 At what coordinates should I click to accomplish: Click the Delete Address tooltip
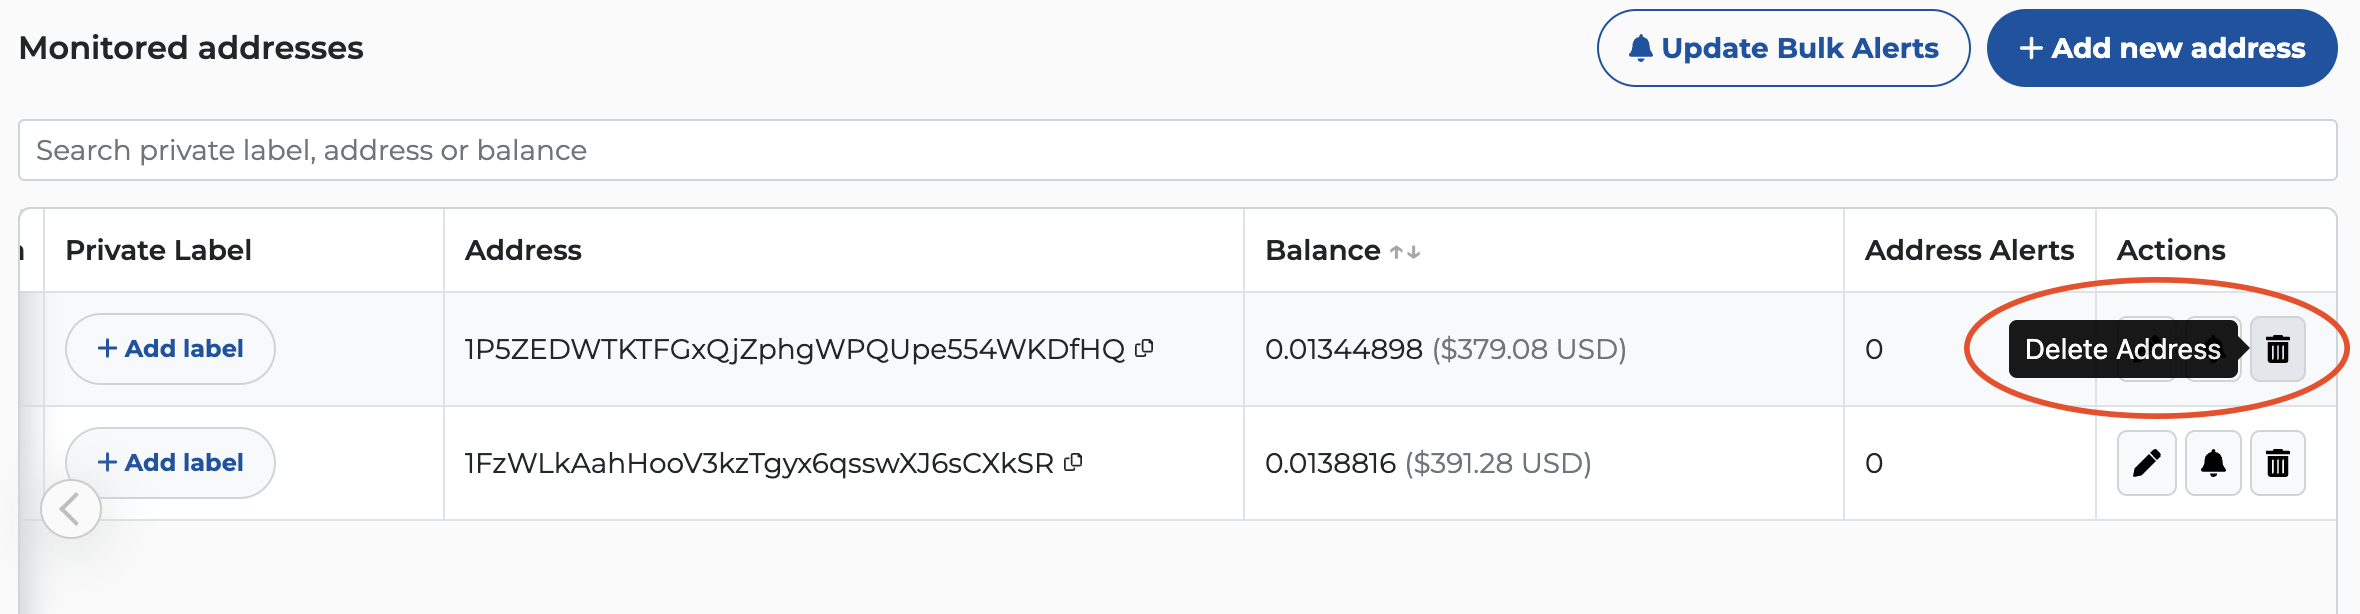pos(2121,349)
